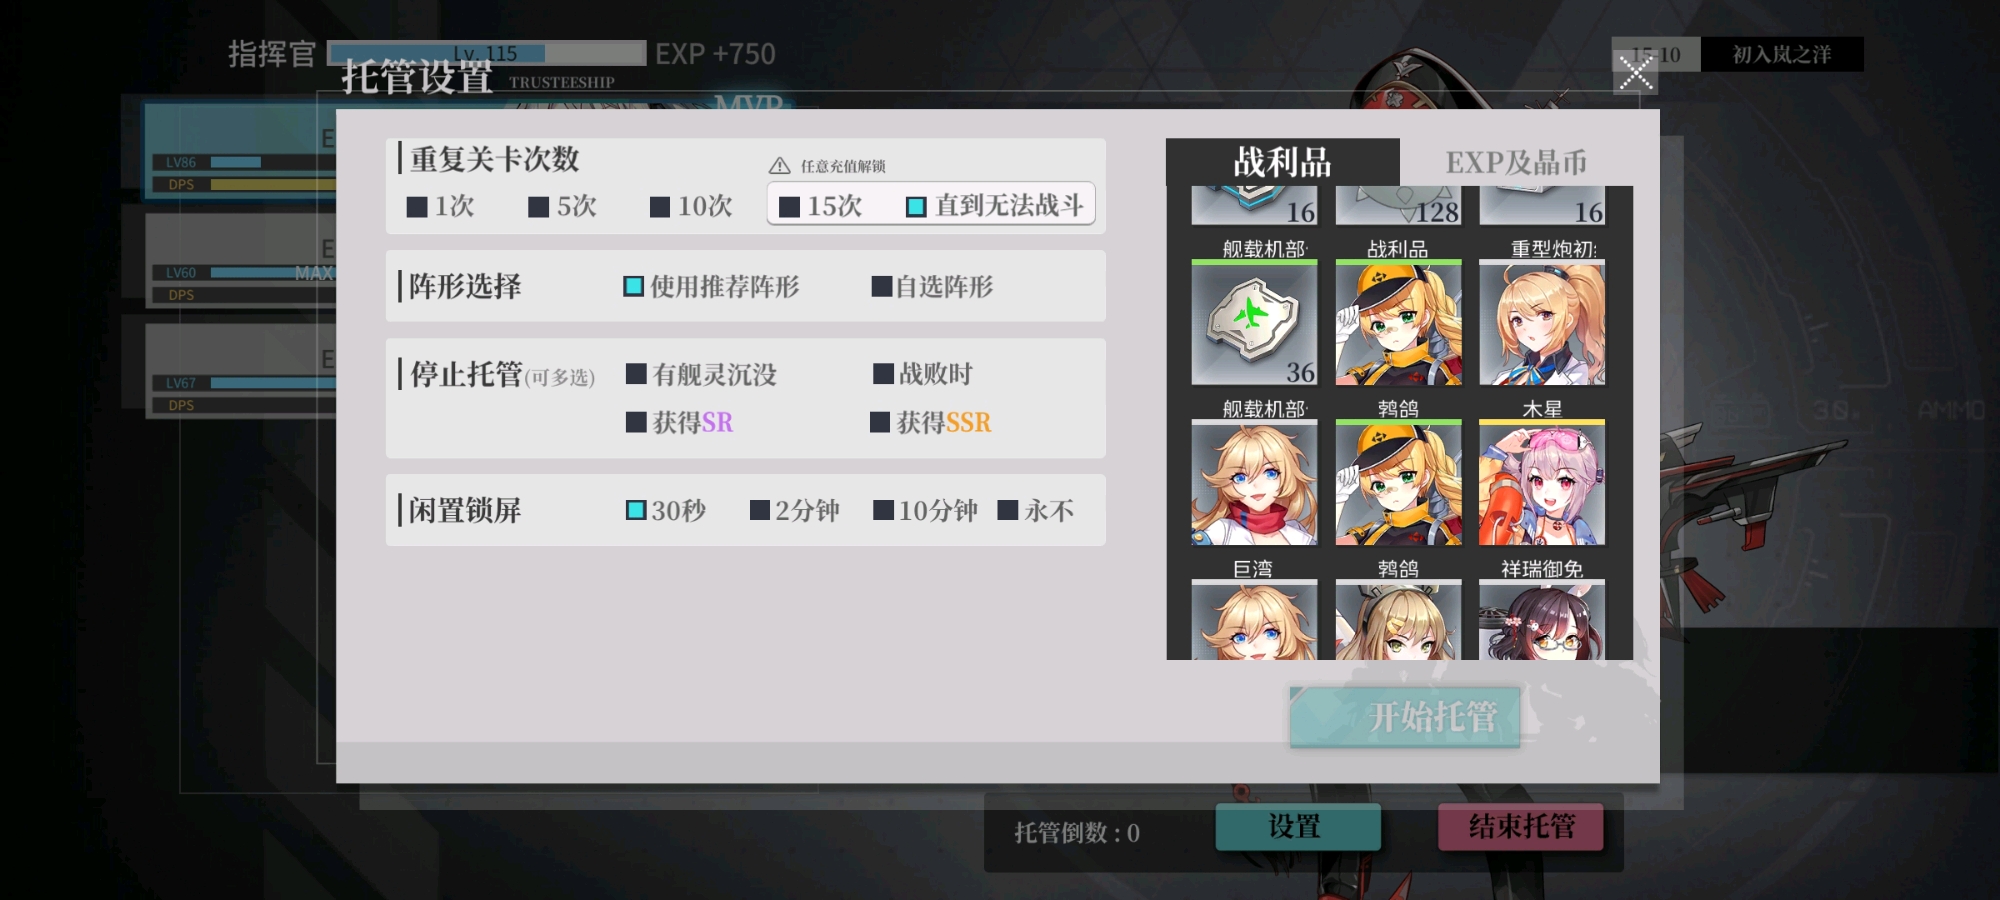
Task: Select the 重型炮初 ponytail character portrait
Action: tap(1542, 323)
